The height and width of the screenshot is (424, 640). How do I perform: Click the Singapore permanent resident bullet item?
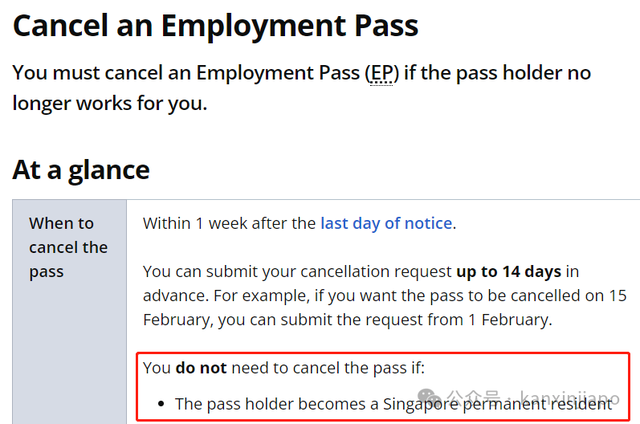[393, 404]
